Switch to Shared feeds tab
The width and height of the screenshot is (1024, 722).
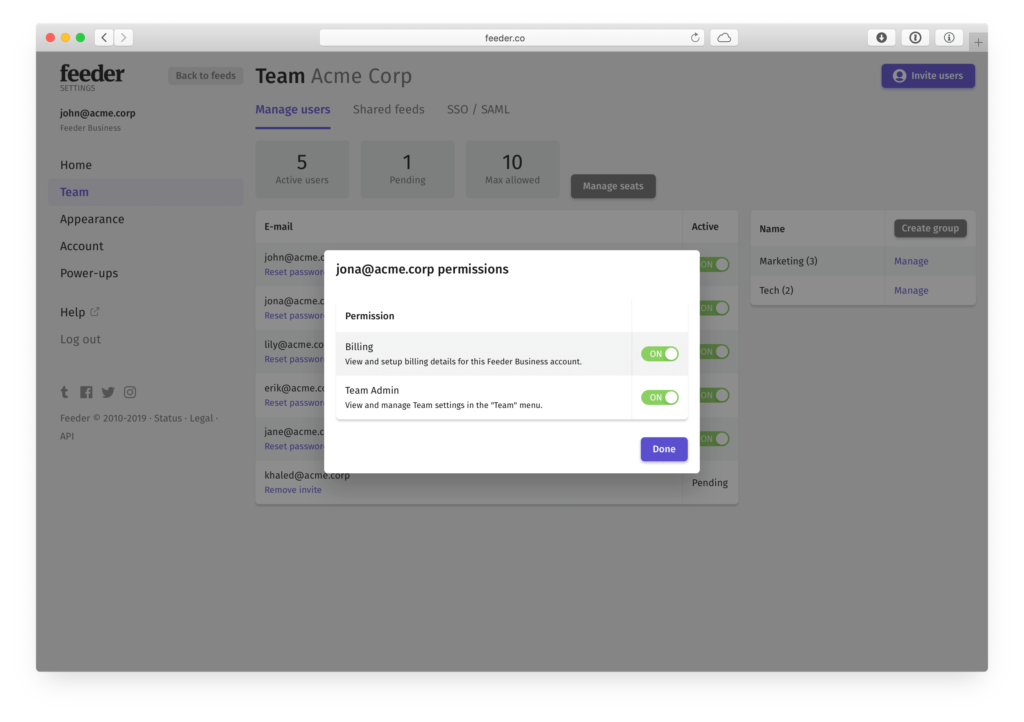pos(389,110)
